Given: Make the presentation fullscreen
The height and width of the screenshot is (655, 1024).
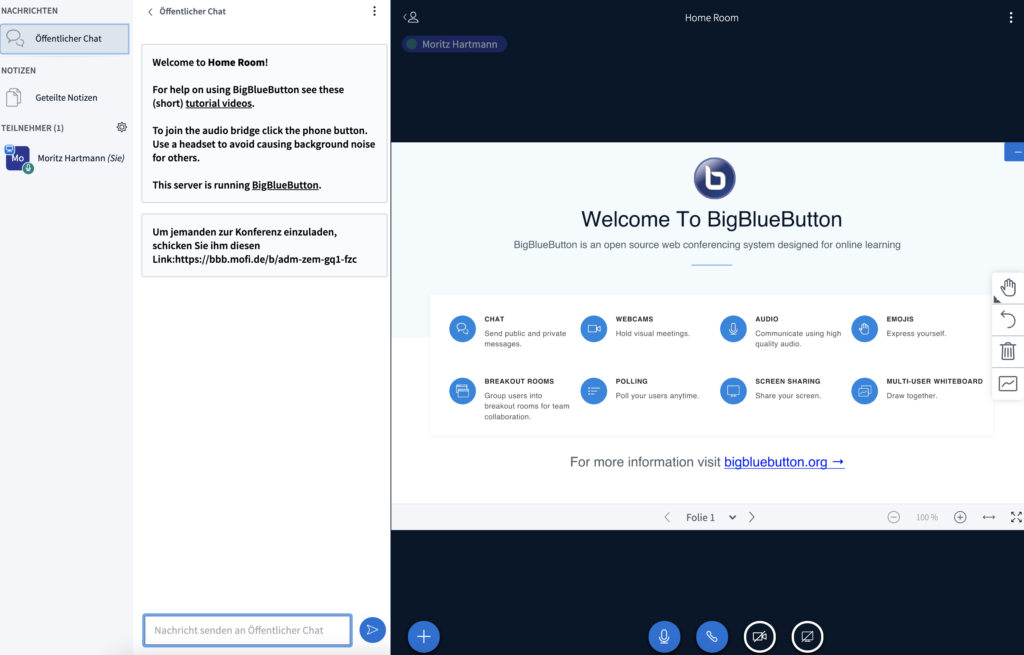Looking at the screenshot, I should tap(1016, 517).
